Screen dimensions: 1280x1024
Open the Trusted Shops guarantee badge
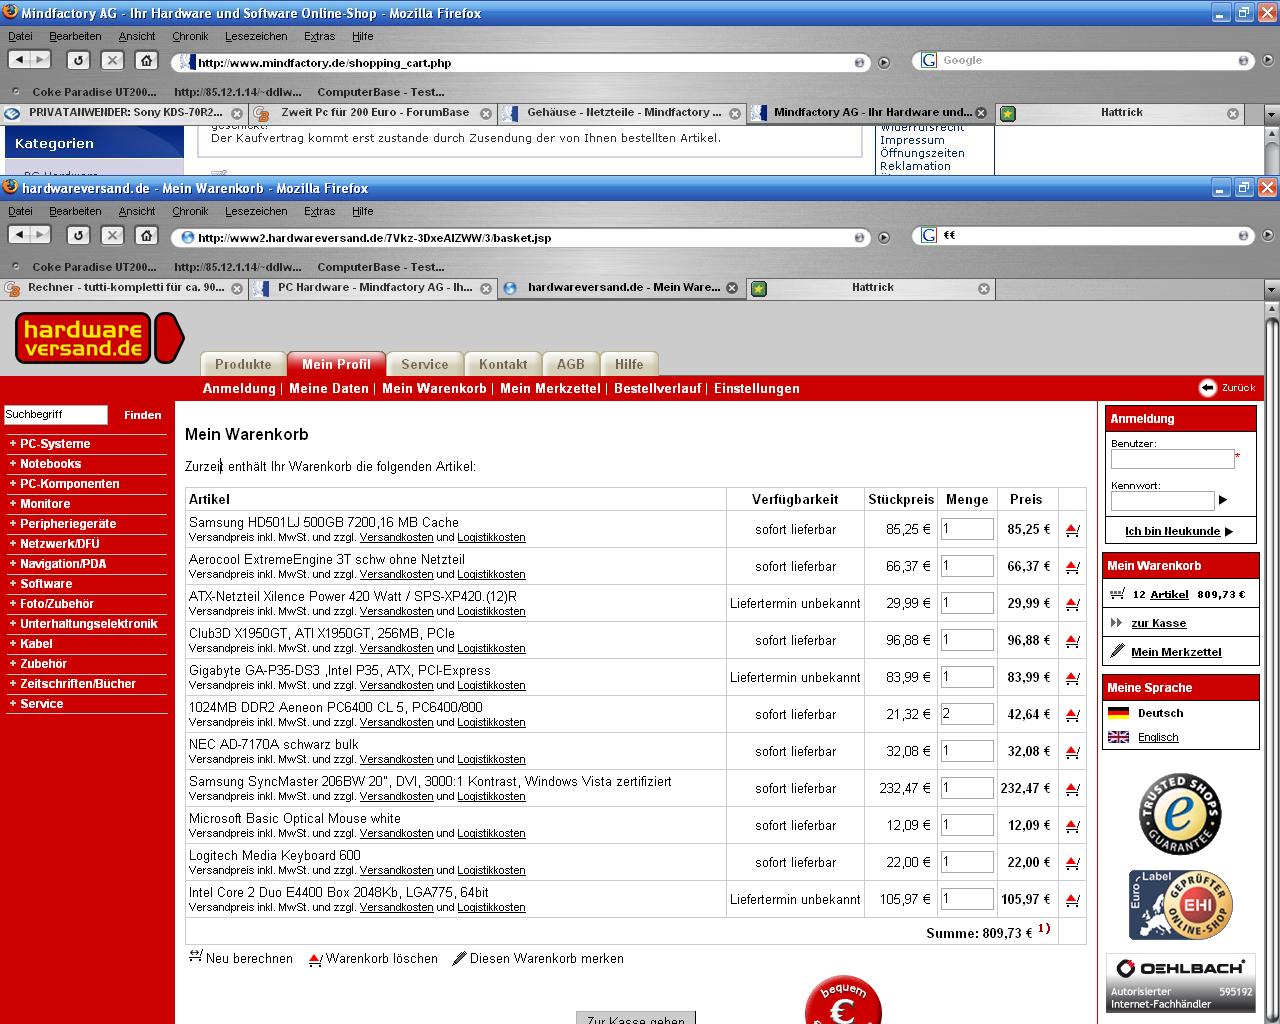click(x=1180, y=814)
